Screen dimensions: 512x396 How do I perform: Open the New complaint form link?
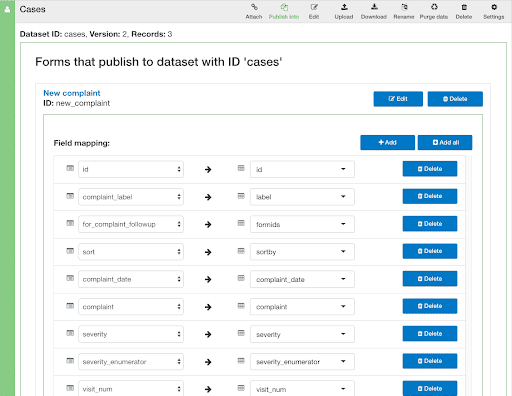[x=72, y=93]
